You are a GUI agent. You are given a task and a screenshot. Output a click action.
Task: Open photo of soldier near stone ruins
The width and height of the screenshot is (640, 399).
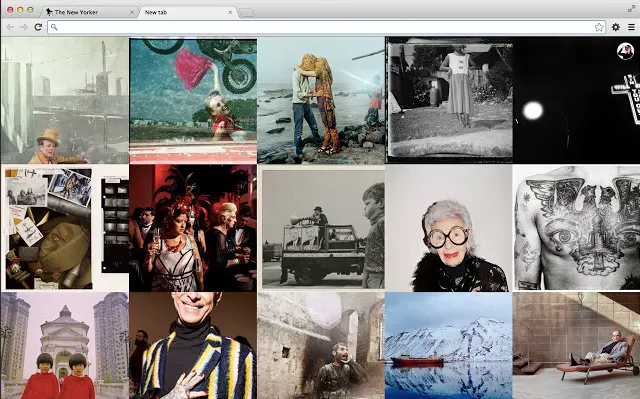[x=321, y=346]
